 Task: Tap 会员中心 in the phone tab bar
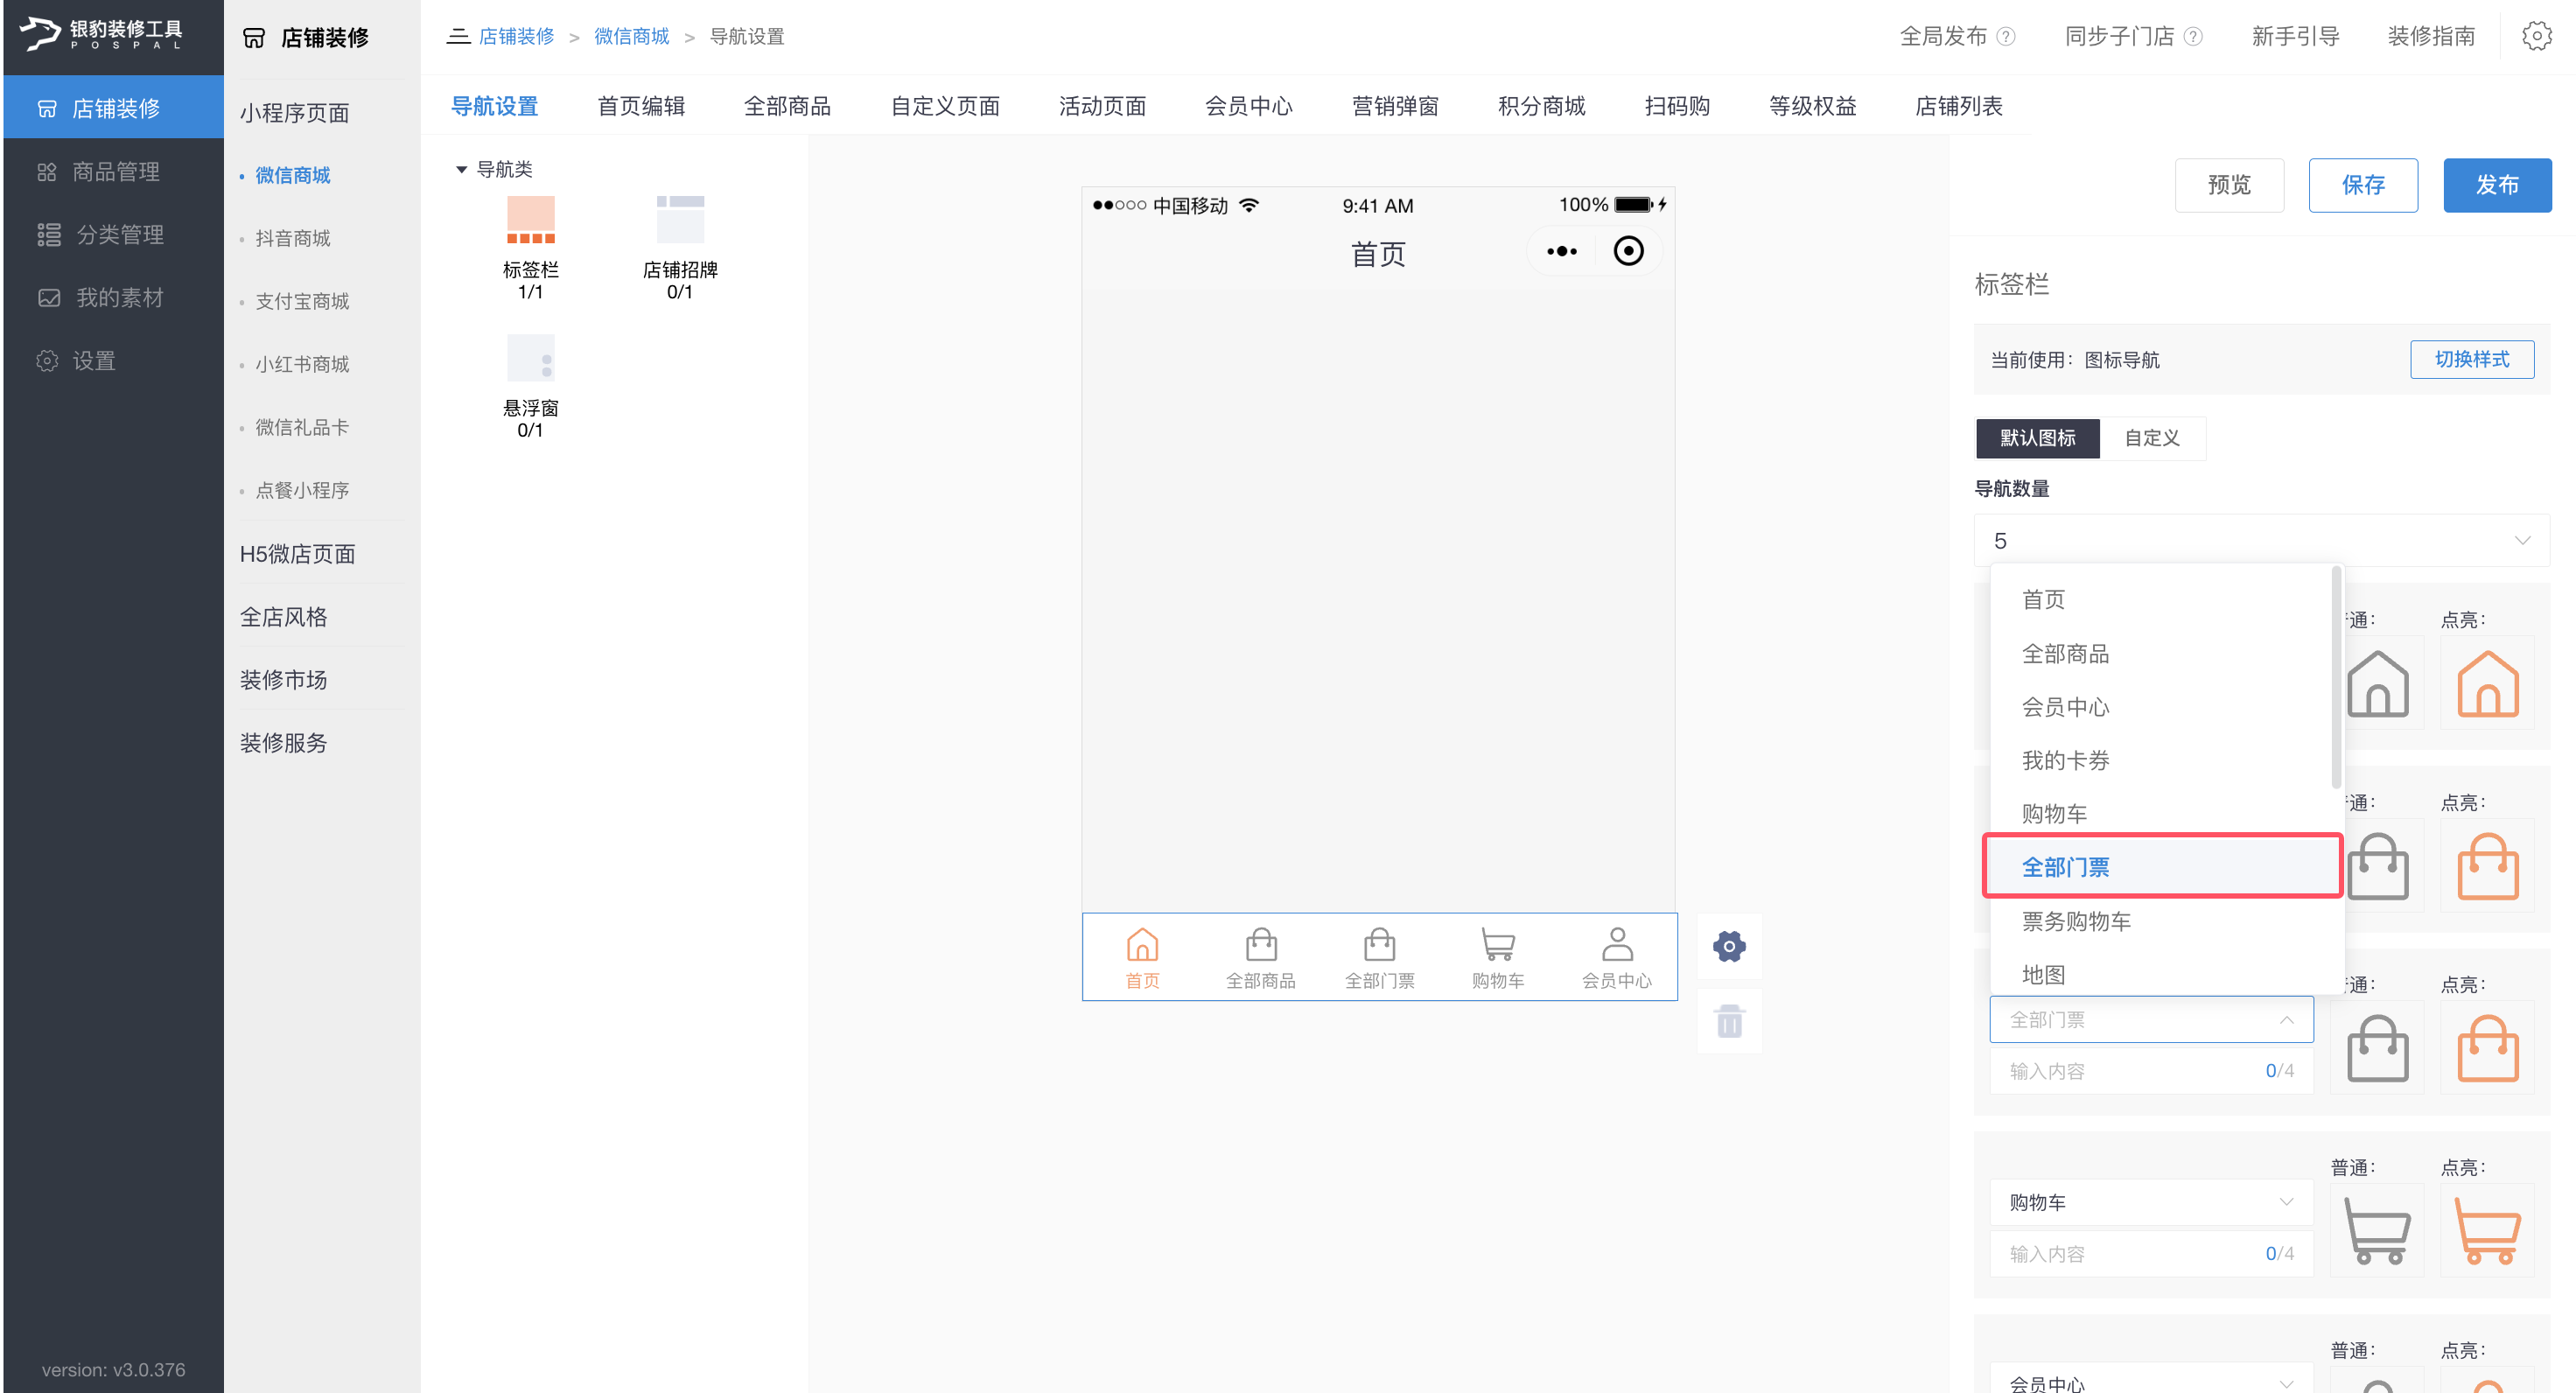click(x=1616, y=958)
